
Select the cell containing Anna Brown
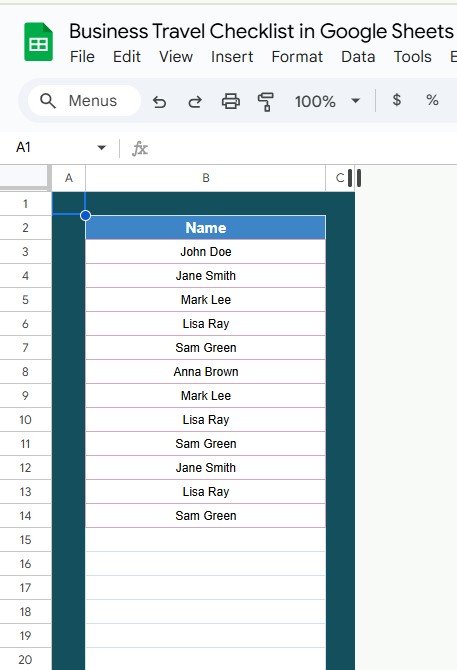click(x=205, y=372)
